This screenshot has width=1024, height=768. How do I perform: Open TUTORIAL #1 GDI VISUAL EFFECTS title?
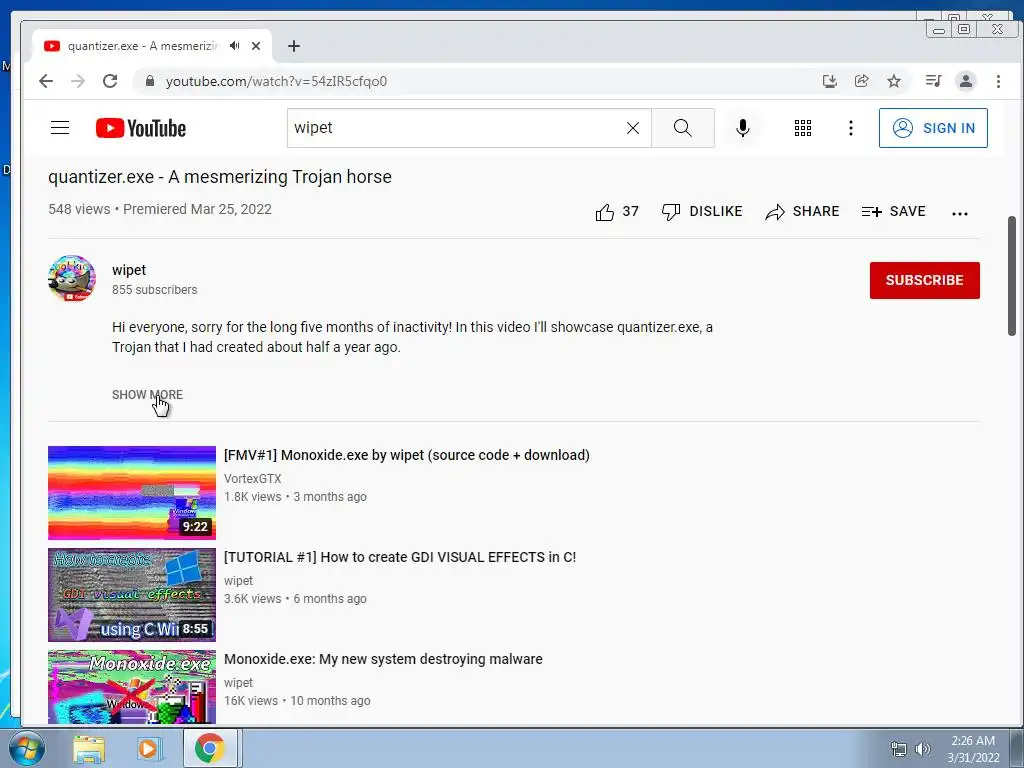tap(400, 557)
